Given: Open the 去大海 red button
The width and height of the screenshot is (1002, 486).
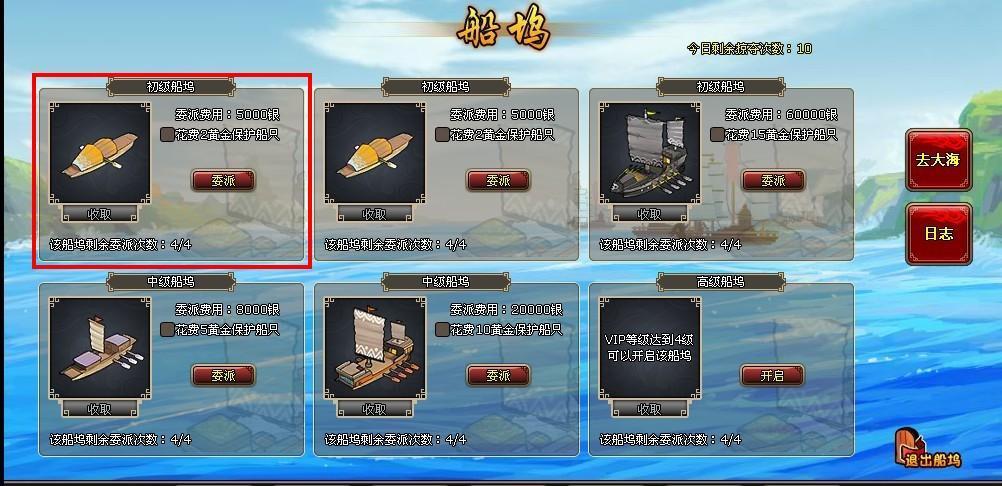Looking at the screenshot, I should click(x=938, y=160).
